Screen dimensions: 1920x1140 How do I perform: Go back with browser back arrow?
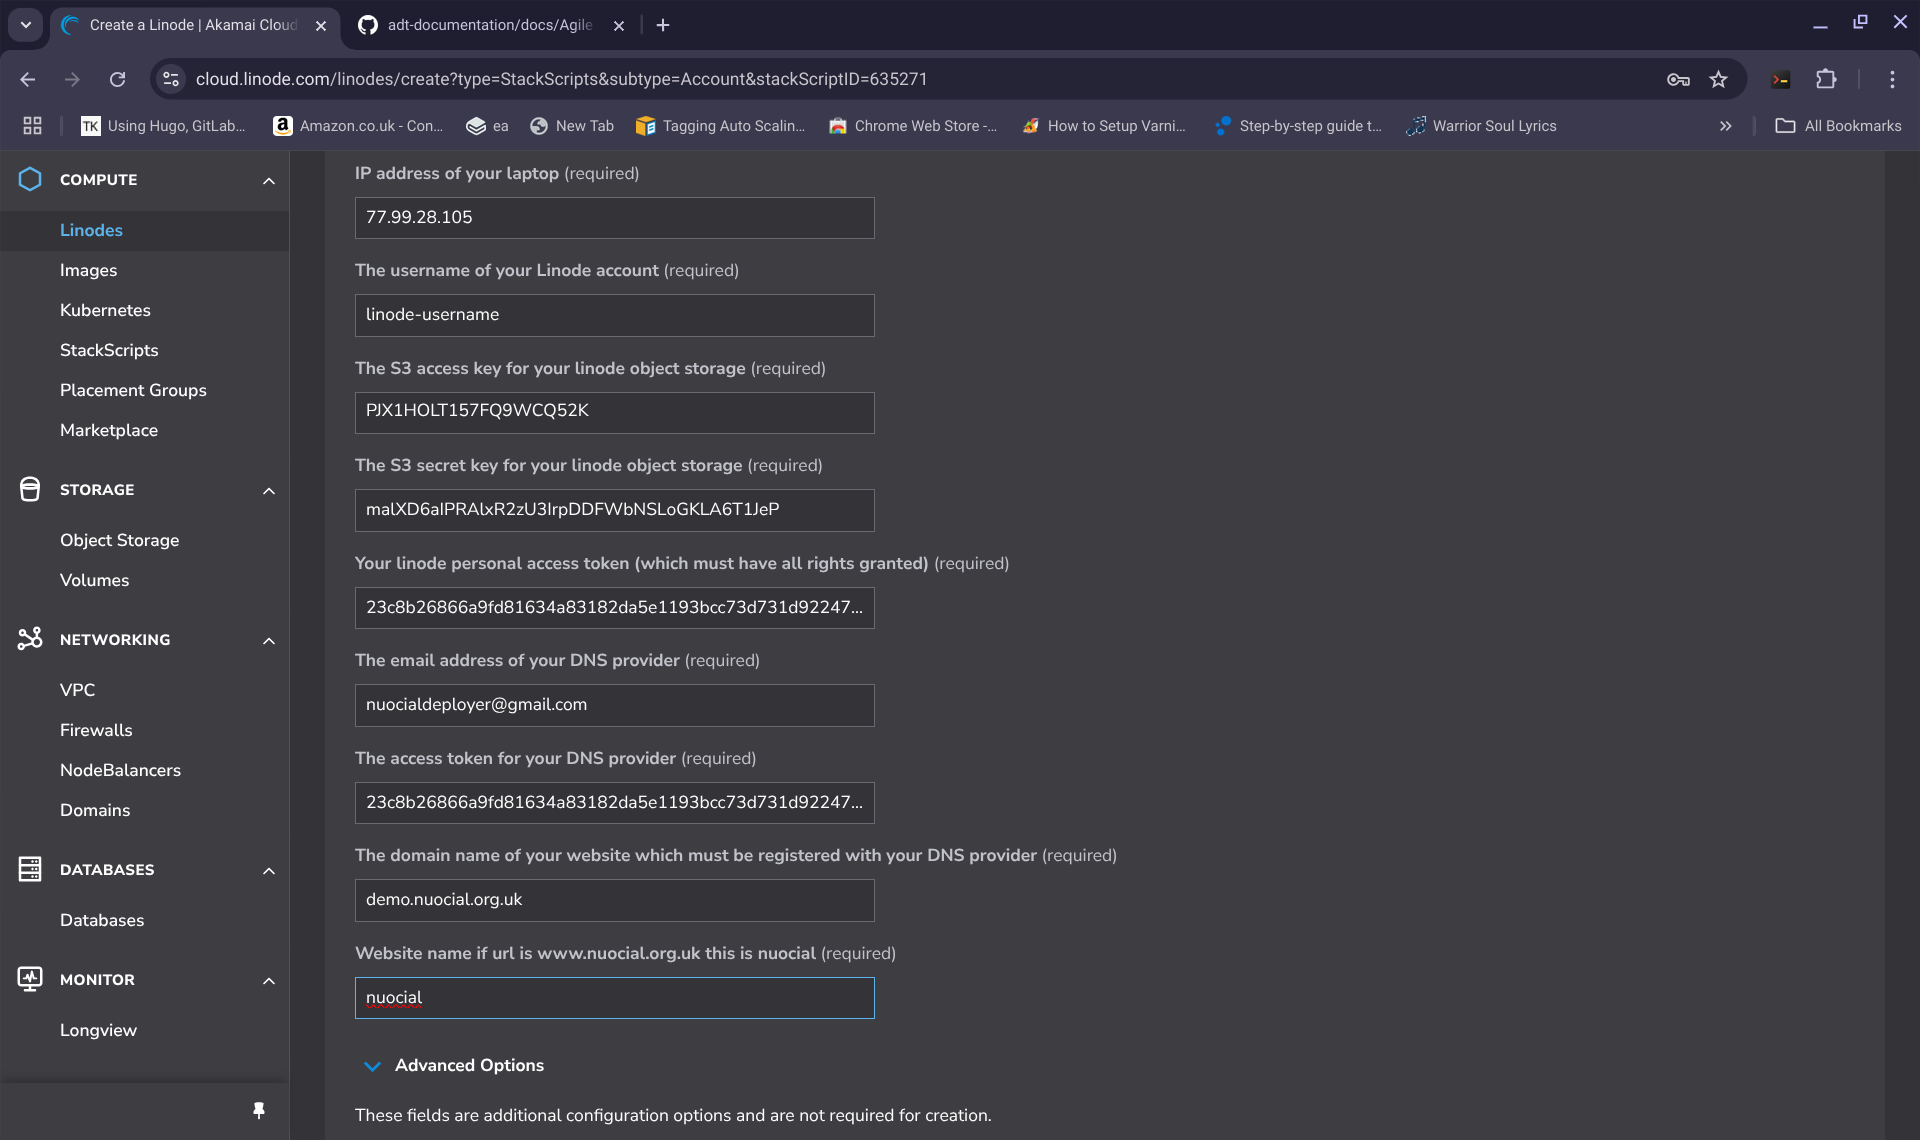click(28, 79)
